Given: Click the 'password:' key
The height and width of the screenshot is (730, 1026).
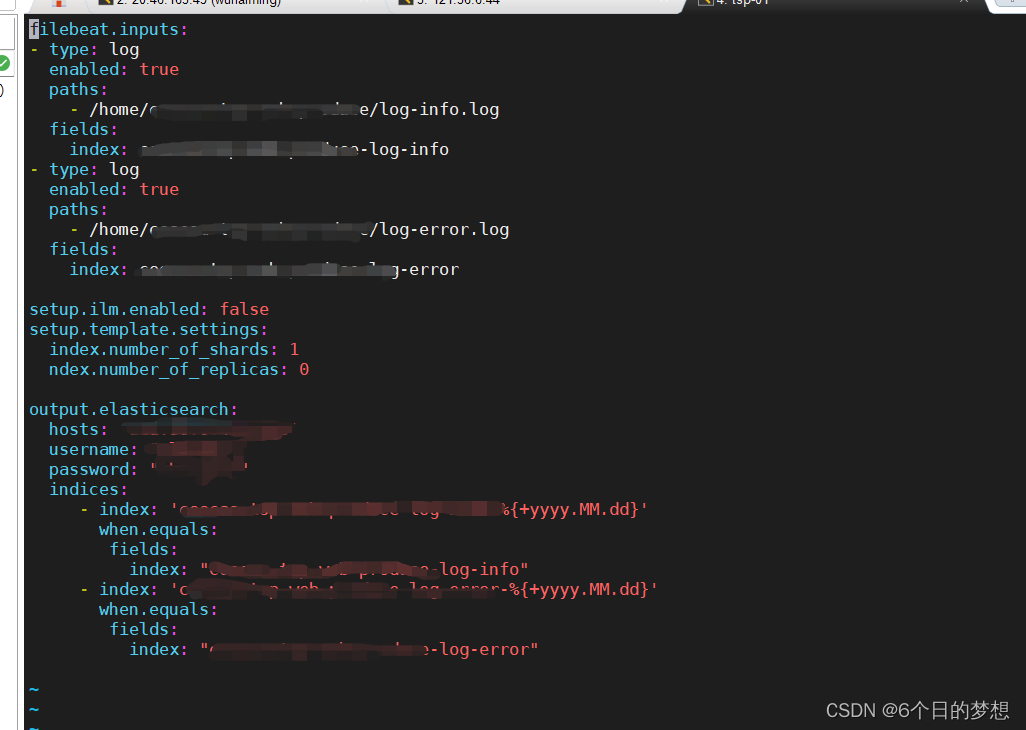Looking at the screenshot, I should coord(94,470).
